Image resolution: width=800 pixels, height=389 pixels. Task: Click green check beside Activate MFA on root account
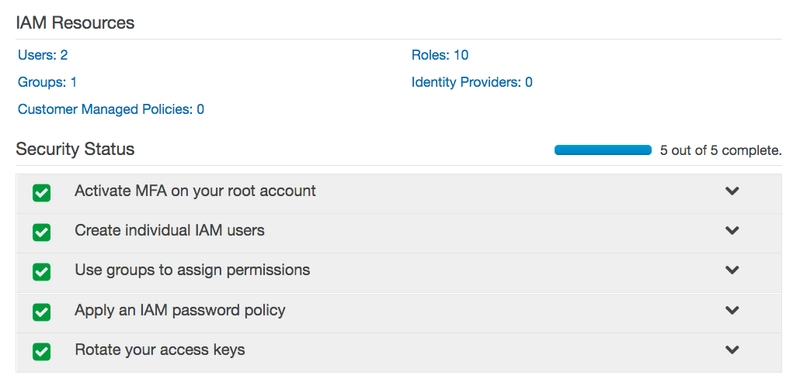click(x=41, y=193)
